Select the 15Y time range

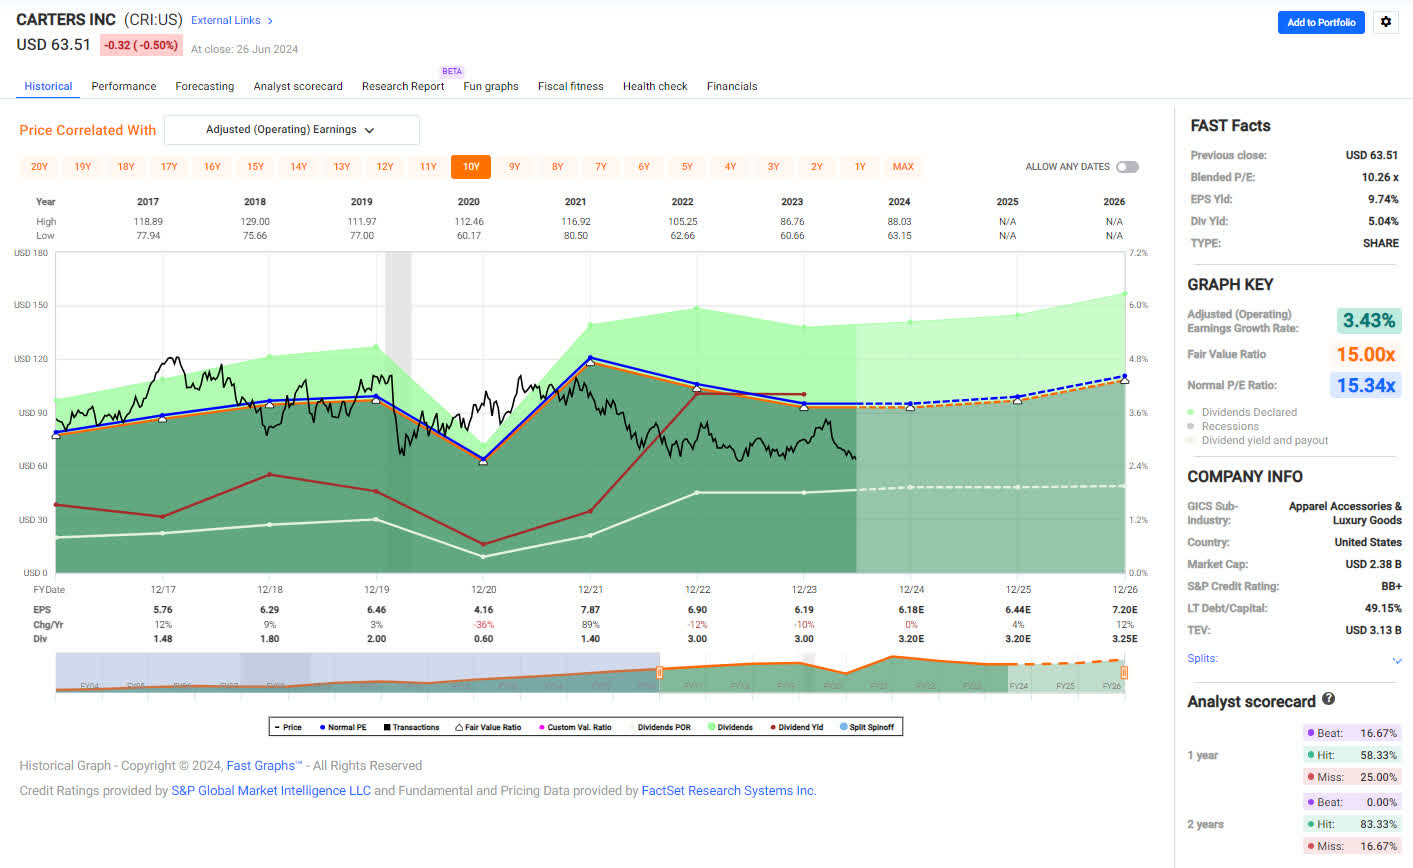(255, 167)
